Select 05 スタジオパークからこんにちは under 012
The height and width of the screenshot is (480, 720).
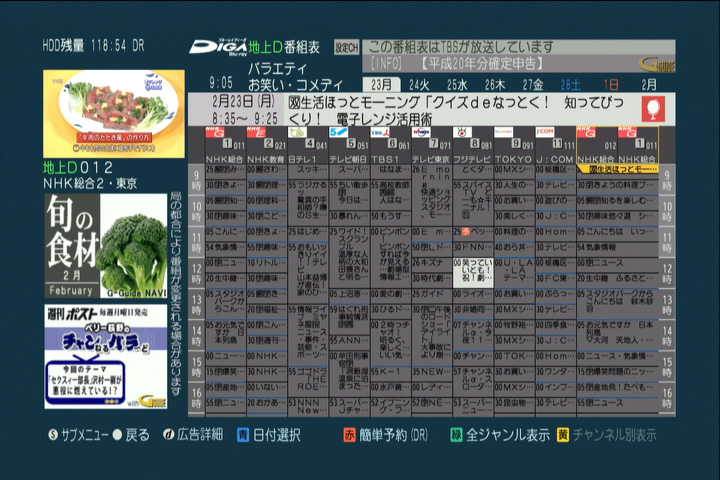coord(618,302)
